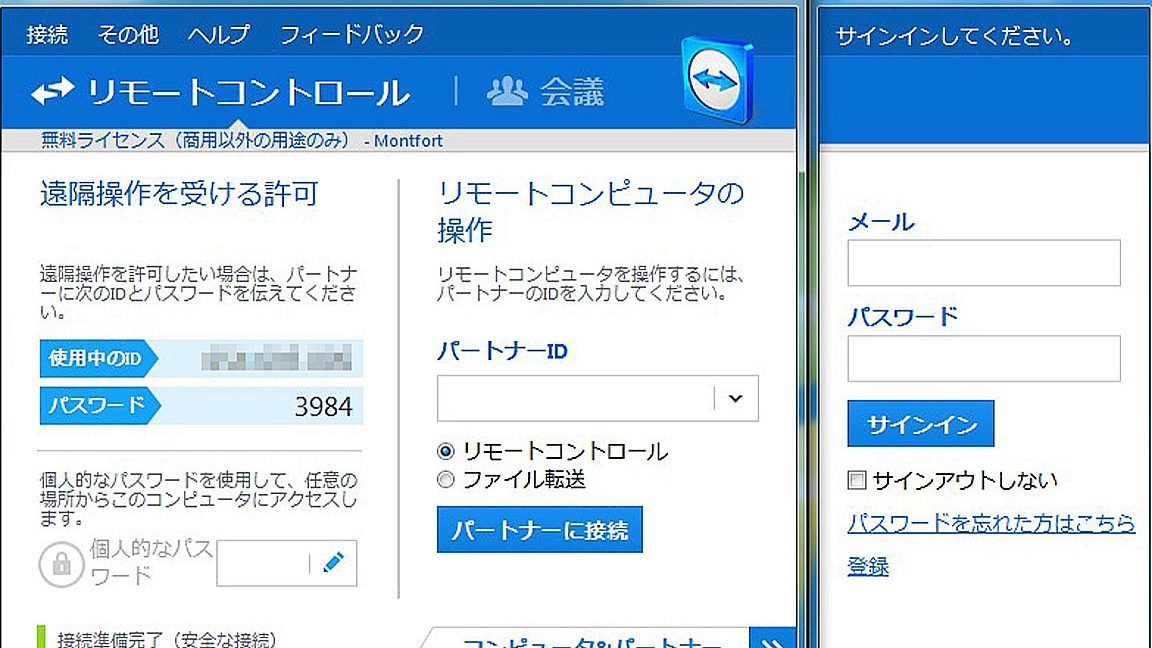The width and height of the screenshot is (1152, 648).
Task: Click the pencil icon for personal password
Action: click(x=334, y=563)
